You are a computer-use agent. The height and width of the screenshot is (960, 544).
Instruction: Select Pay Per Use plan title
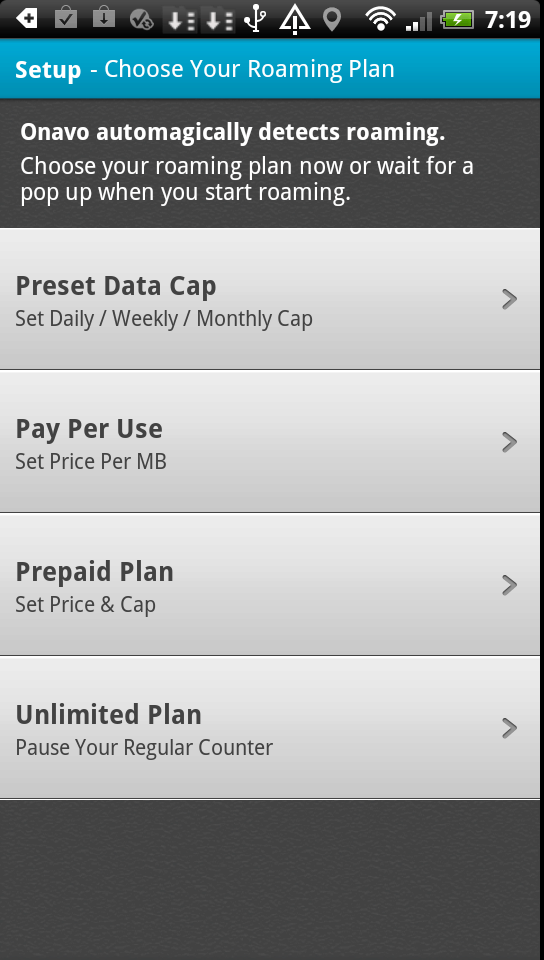(89, 429)
